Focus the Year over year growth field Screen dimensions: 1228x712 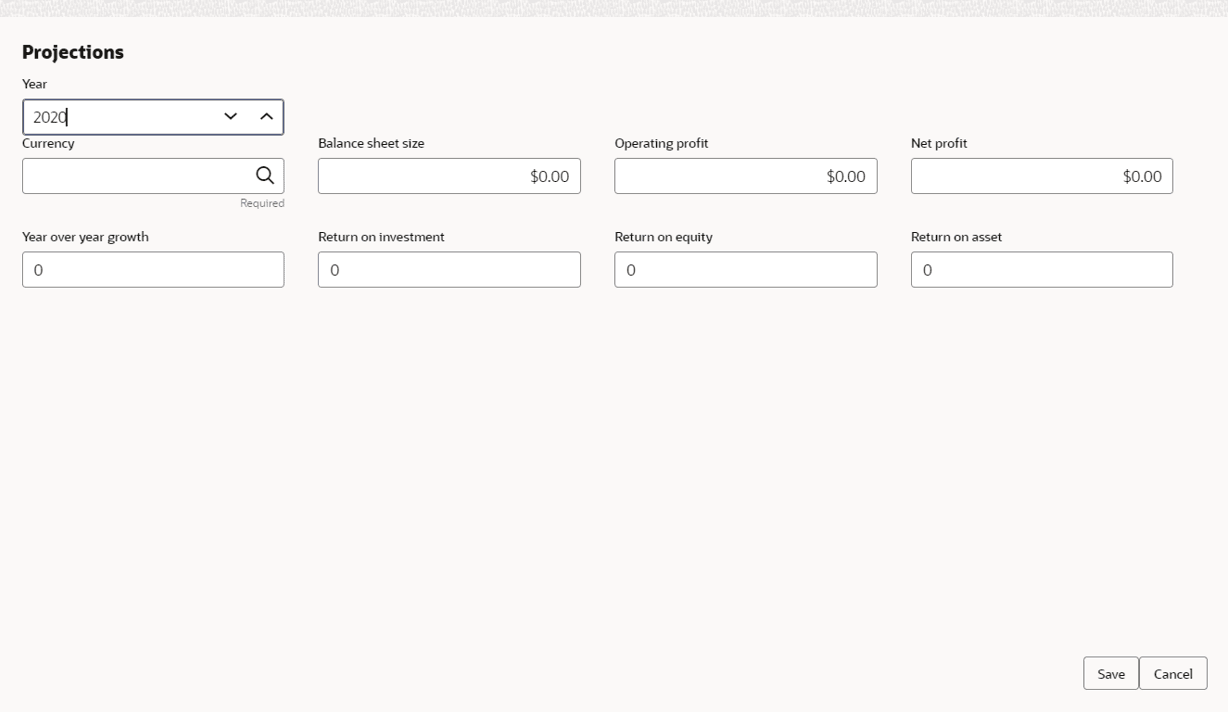[x=153, y=270]
